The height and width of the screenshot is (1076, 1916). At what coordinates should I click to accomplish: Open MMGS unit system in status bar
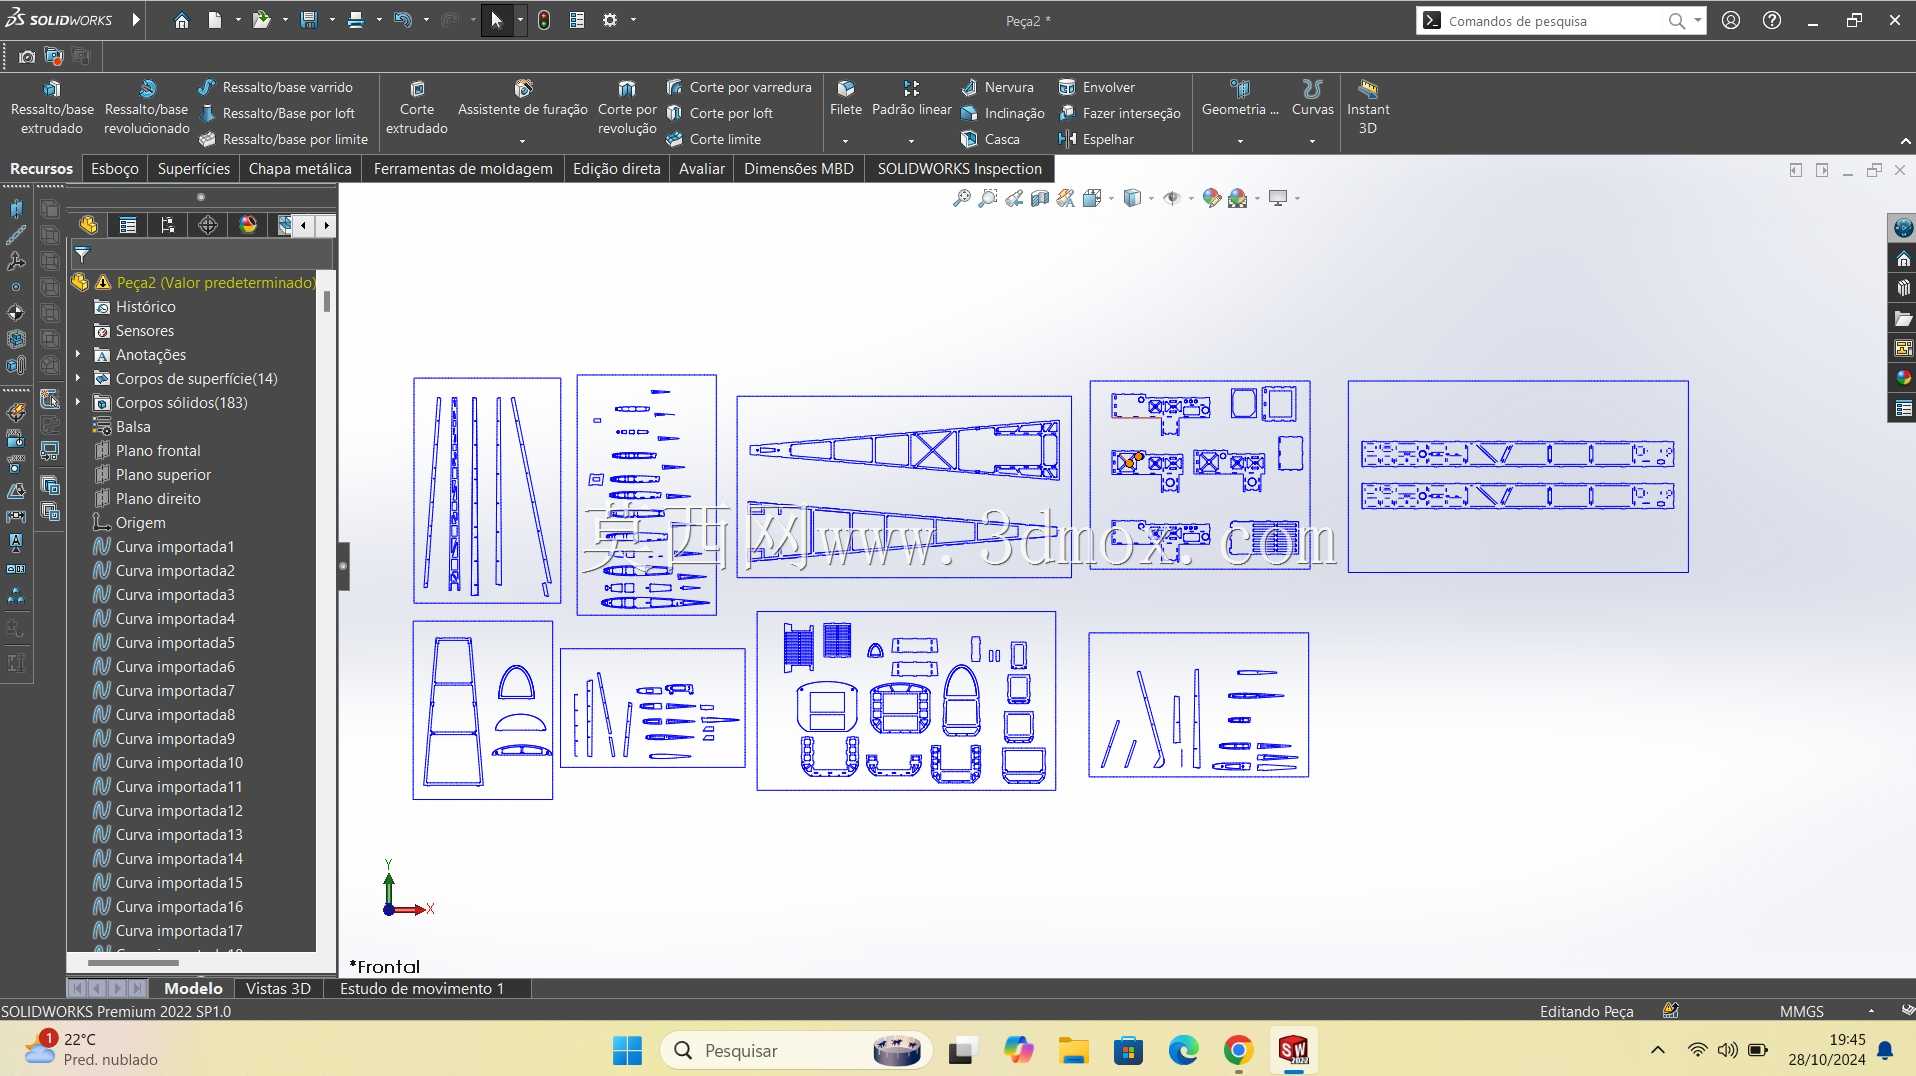pos(1802,1011)
